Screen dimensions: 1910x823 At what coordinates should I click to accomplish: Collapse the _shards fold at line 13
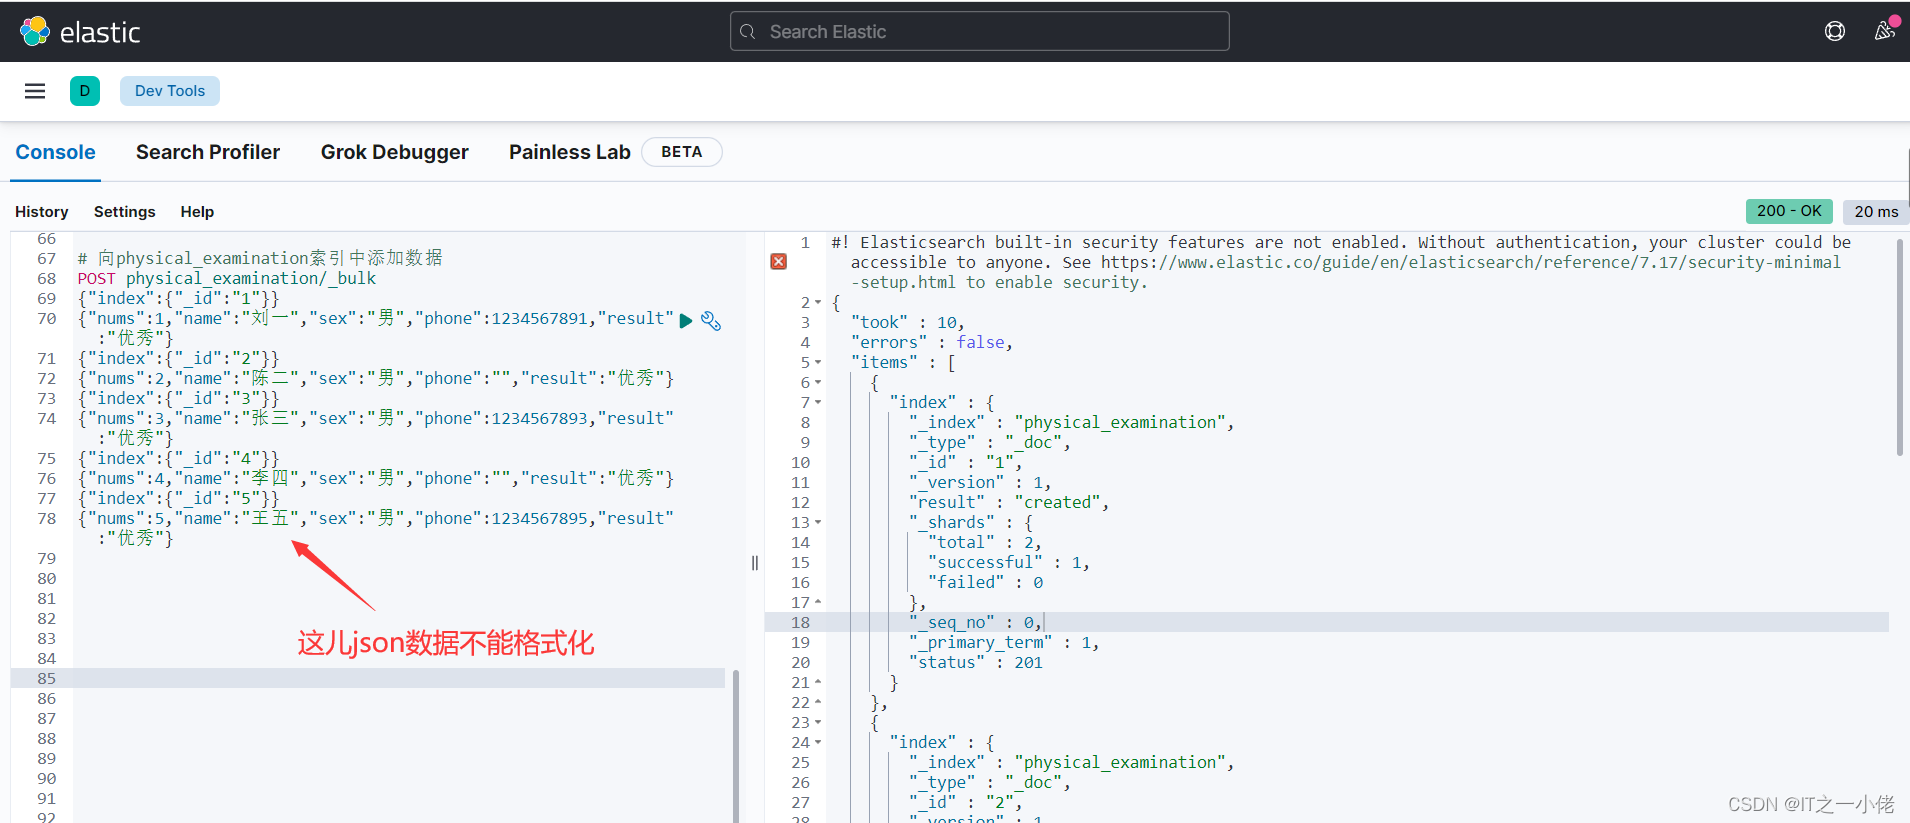(818, 522)
